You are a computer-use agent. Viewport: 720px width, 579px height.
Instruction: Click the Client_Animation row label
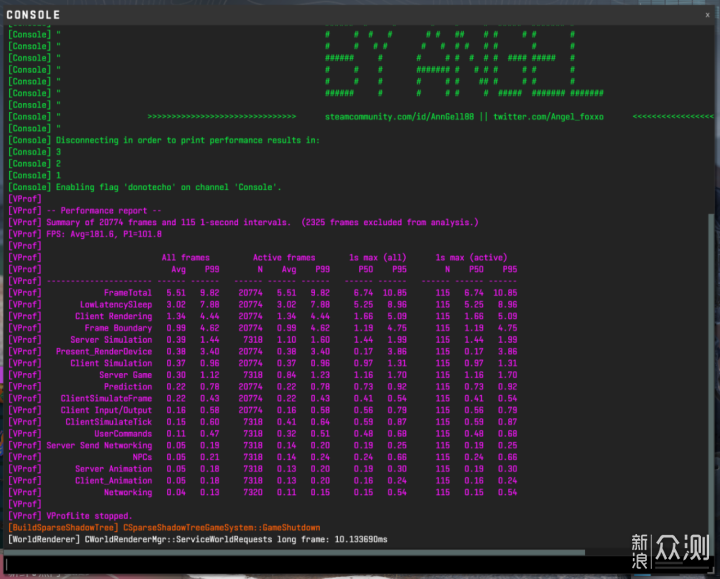point(113,480)
